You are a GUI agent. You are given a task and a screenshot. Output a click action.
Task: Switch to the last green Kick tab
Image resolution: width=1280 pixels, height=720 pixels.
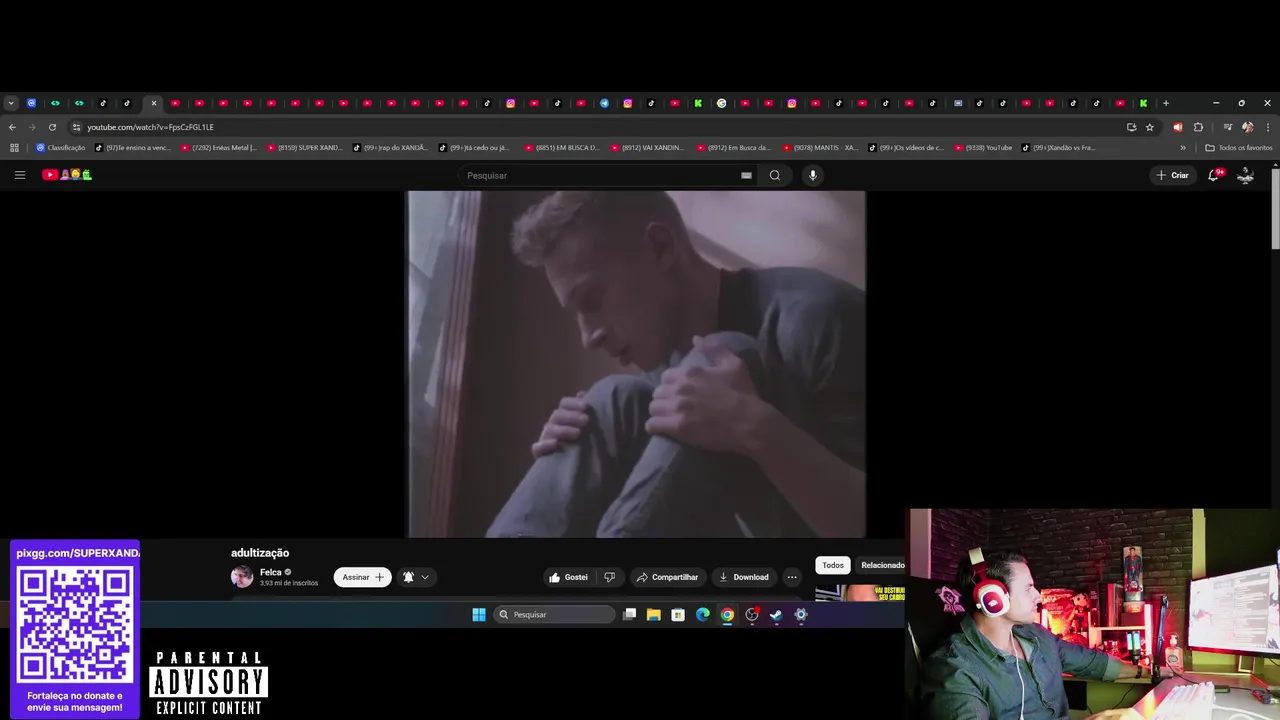tap(1143, 103)
